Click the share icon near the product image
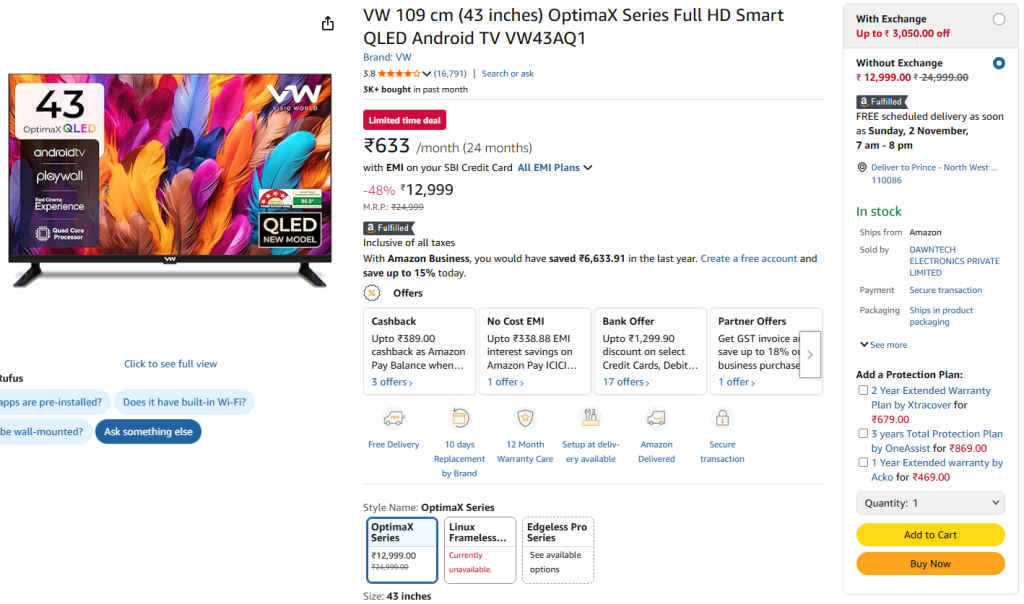This screenshot has width=1024, height=604. pyautogui.click(x=328, y=22)
